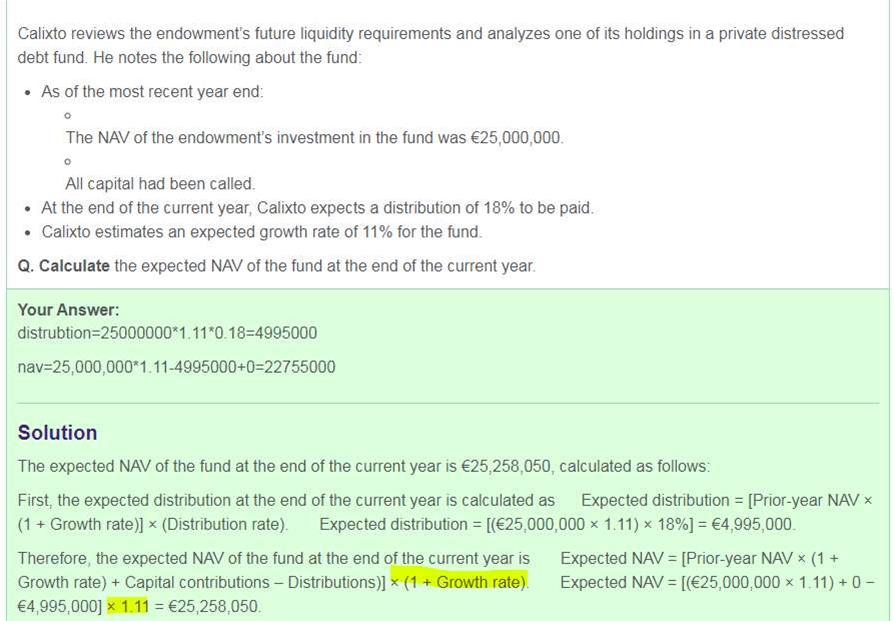
Task: Click the final "= €25,258,050." result
Action: 206,606
